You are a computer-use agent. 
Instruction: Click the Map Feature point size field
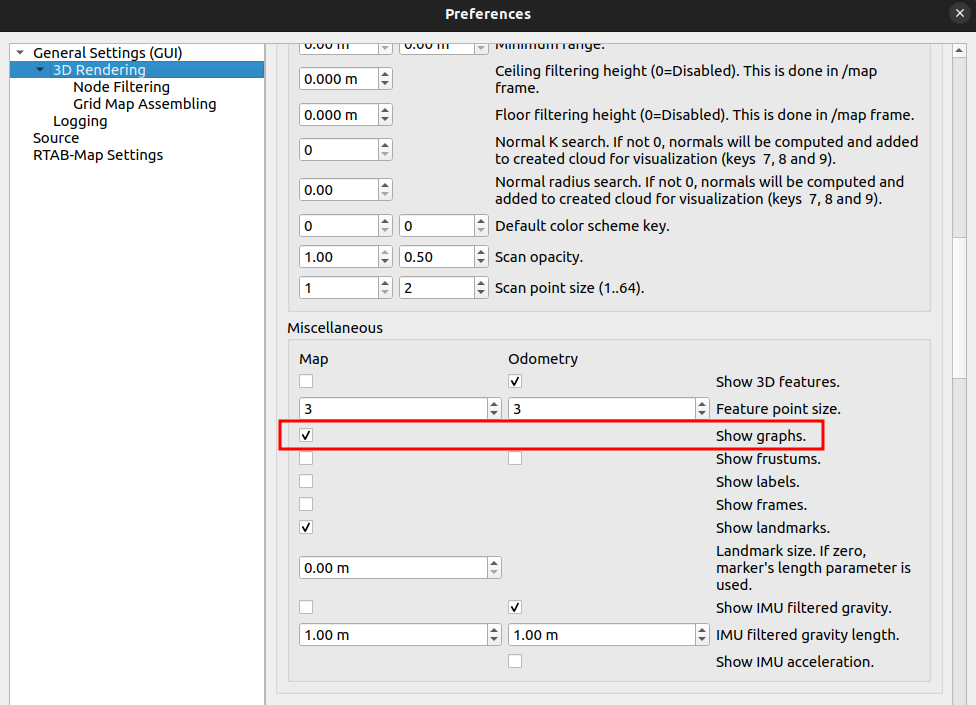392,409
